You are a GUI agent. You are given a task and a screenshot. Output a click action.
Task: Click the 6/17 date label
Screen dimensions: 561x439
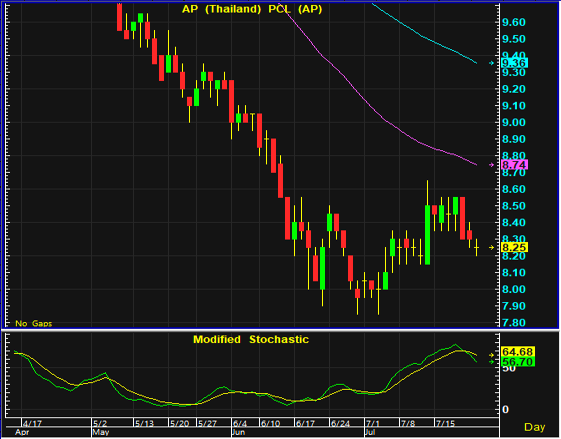pos(305,424)
